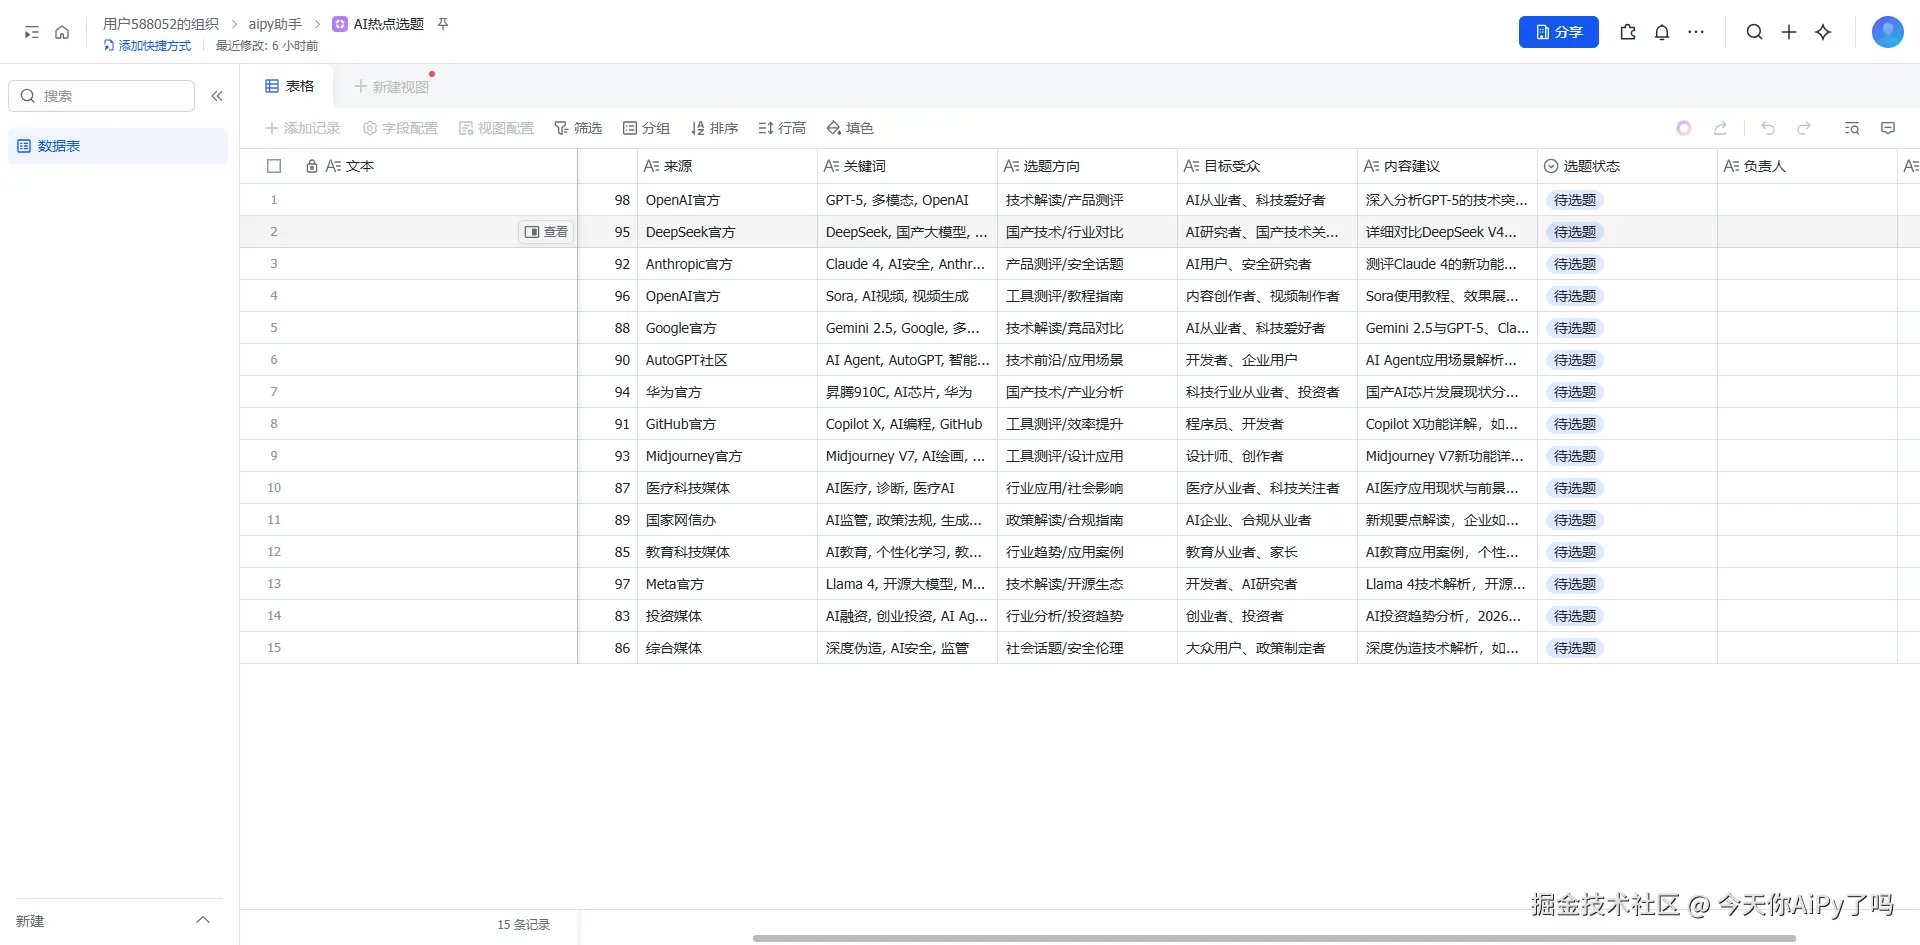Click the colorful AI circle icon in toolbar
1920x945 pixels.
(x=1684, y=128)
